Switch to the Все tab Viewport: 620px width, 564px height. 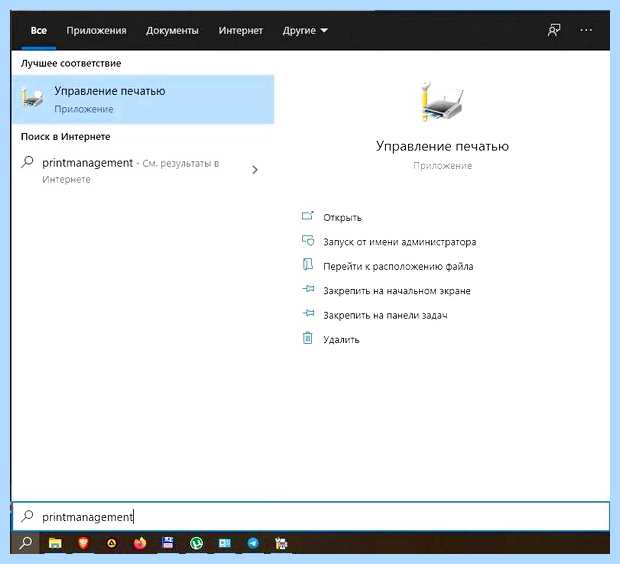coord(39,30)
